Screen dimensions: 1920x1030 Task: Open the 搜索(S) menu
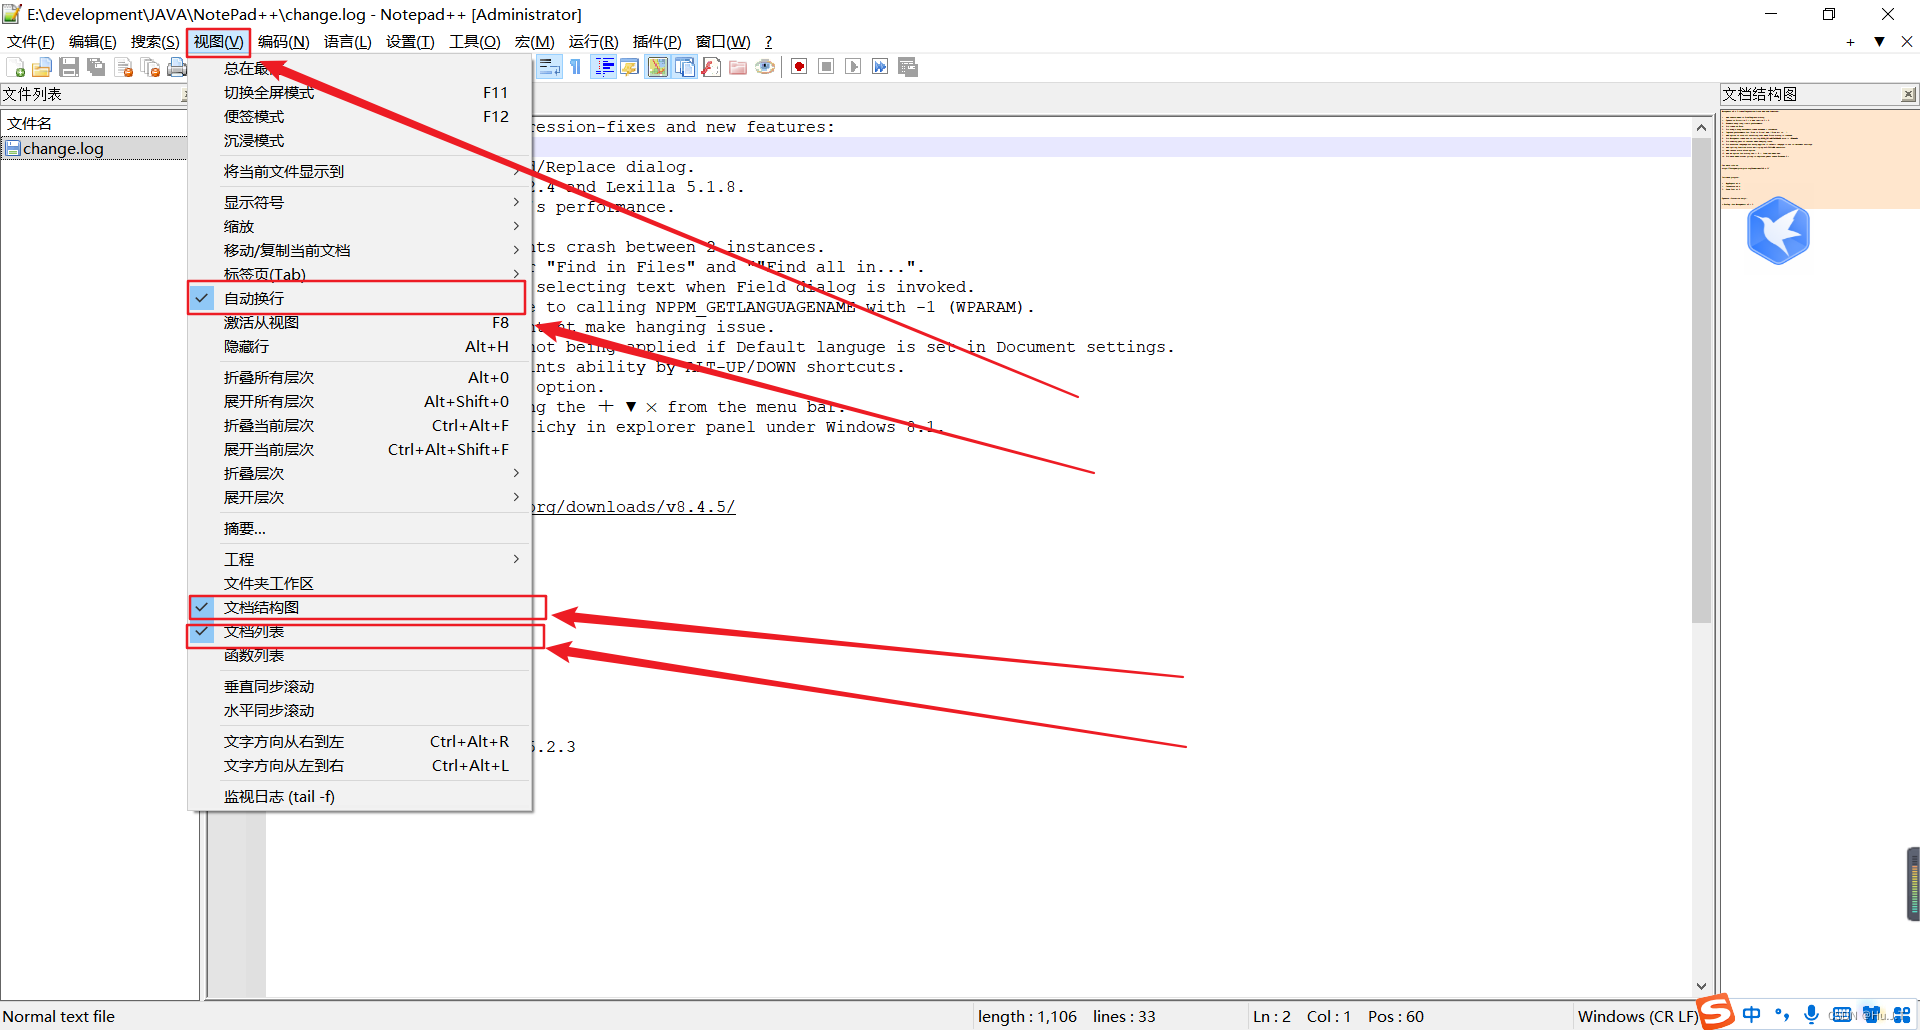pyautogui.click(x=155, y=41)
